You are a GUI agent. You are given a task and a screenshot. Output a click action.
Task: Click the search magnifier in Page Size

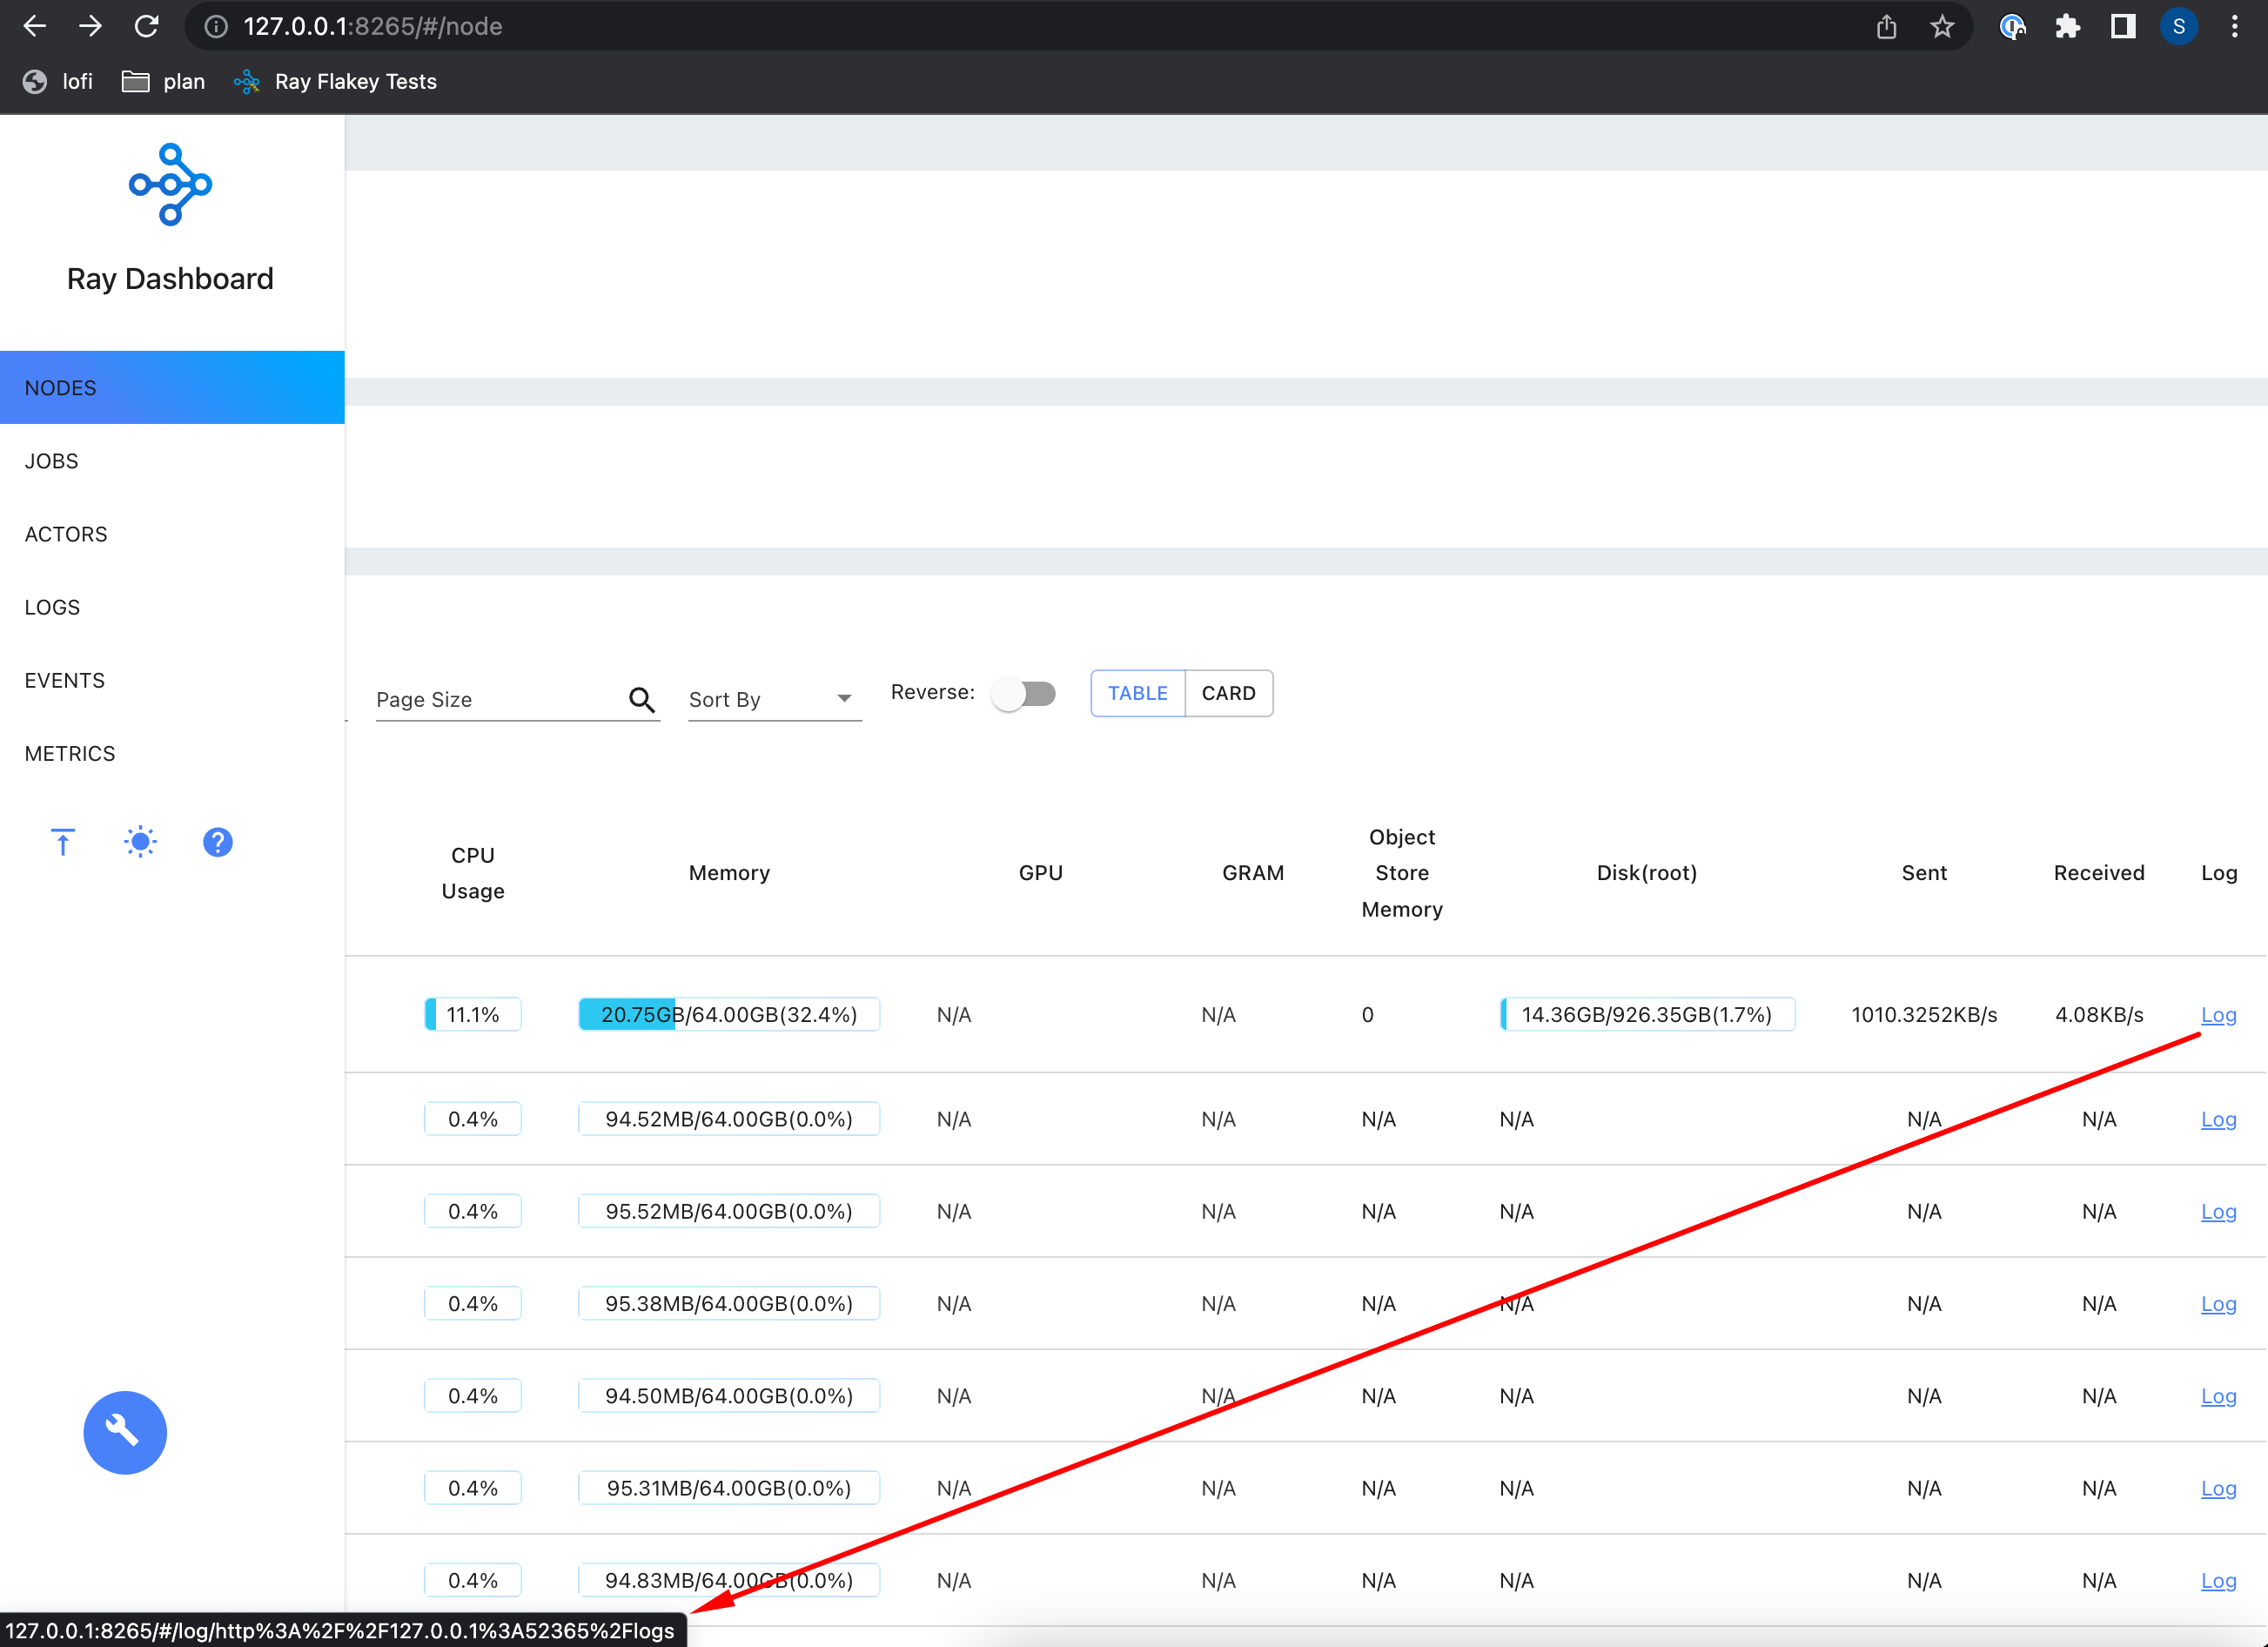pos(641,699)
